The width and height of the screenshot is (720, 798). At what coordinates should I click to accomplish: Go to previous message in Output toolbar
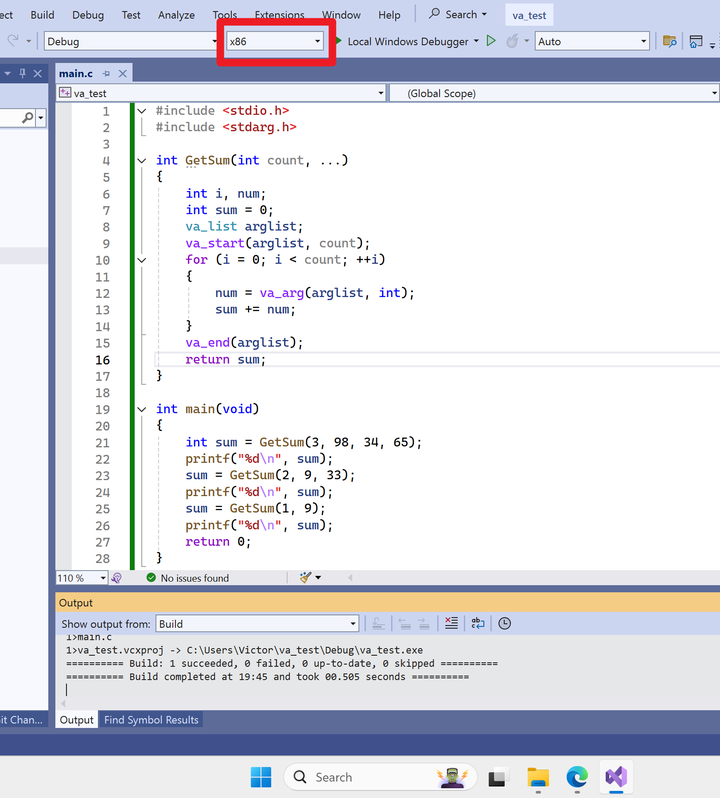[x=405, y=623]
